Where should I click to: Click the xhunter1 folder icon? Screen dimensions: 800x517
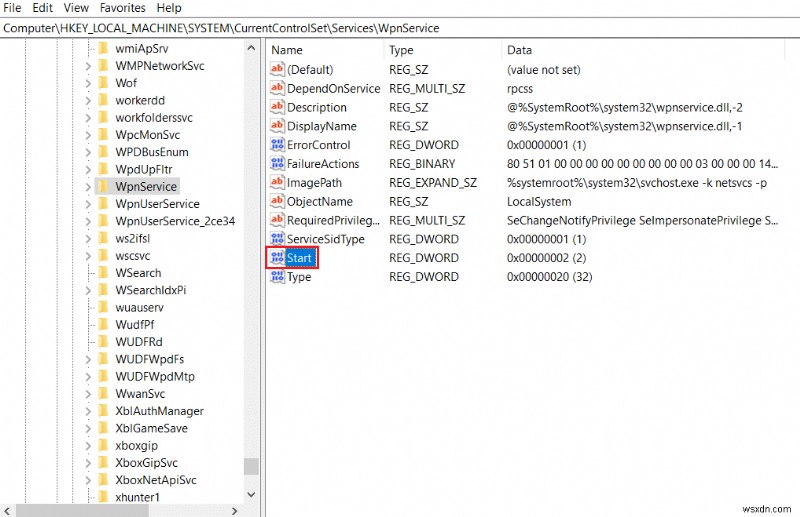pos(103,497)
